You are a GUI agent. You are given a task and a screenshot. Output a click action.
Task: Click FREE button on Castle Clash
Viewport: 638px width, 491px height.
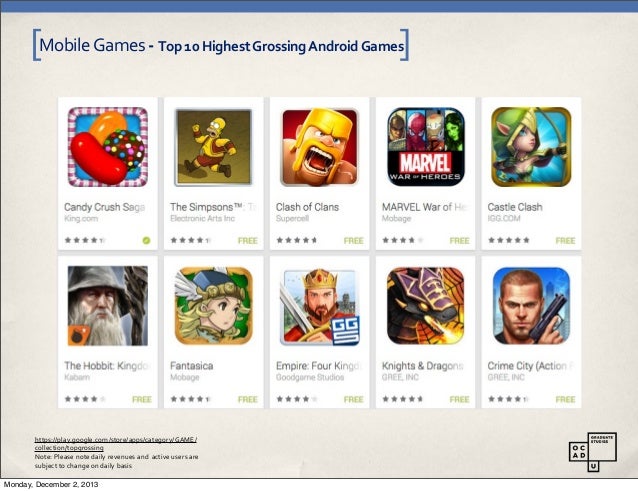[565, 240]
